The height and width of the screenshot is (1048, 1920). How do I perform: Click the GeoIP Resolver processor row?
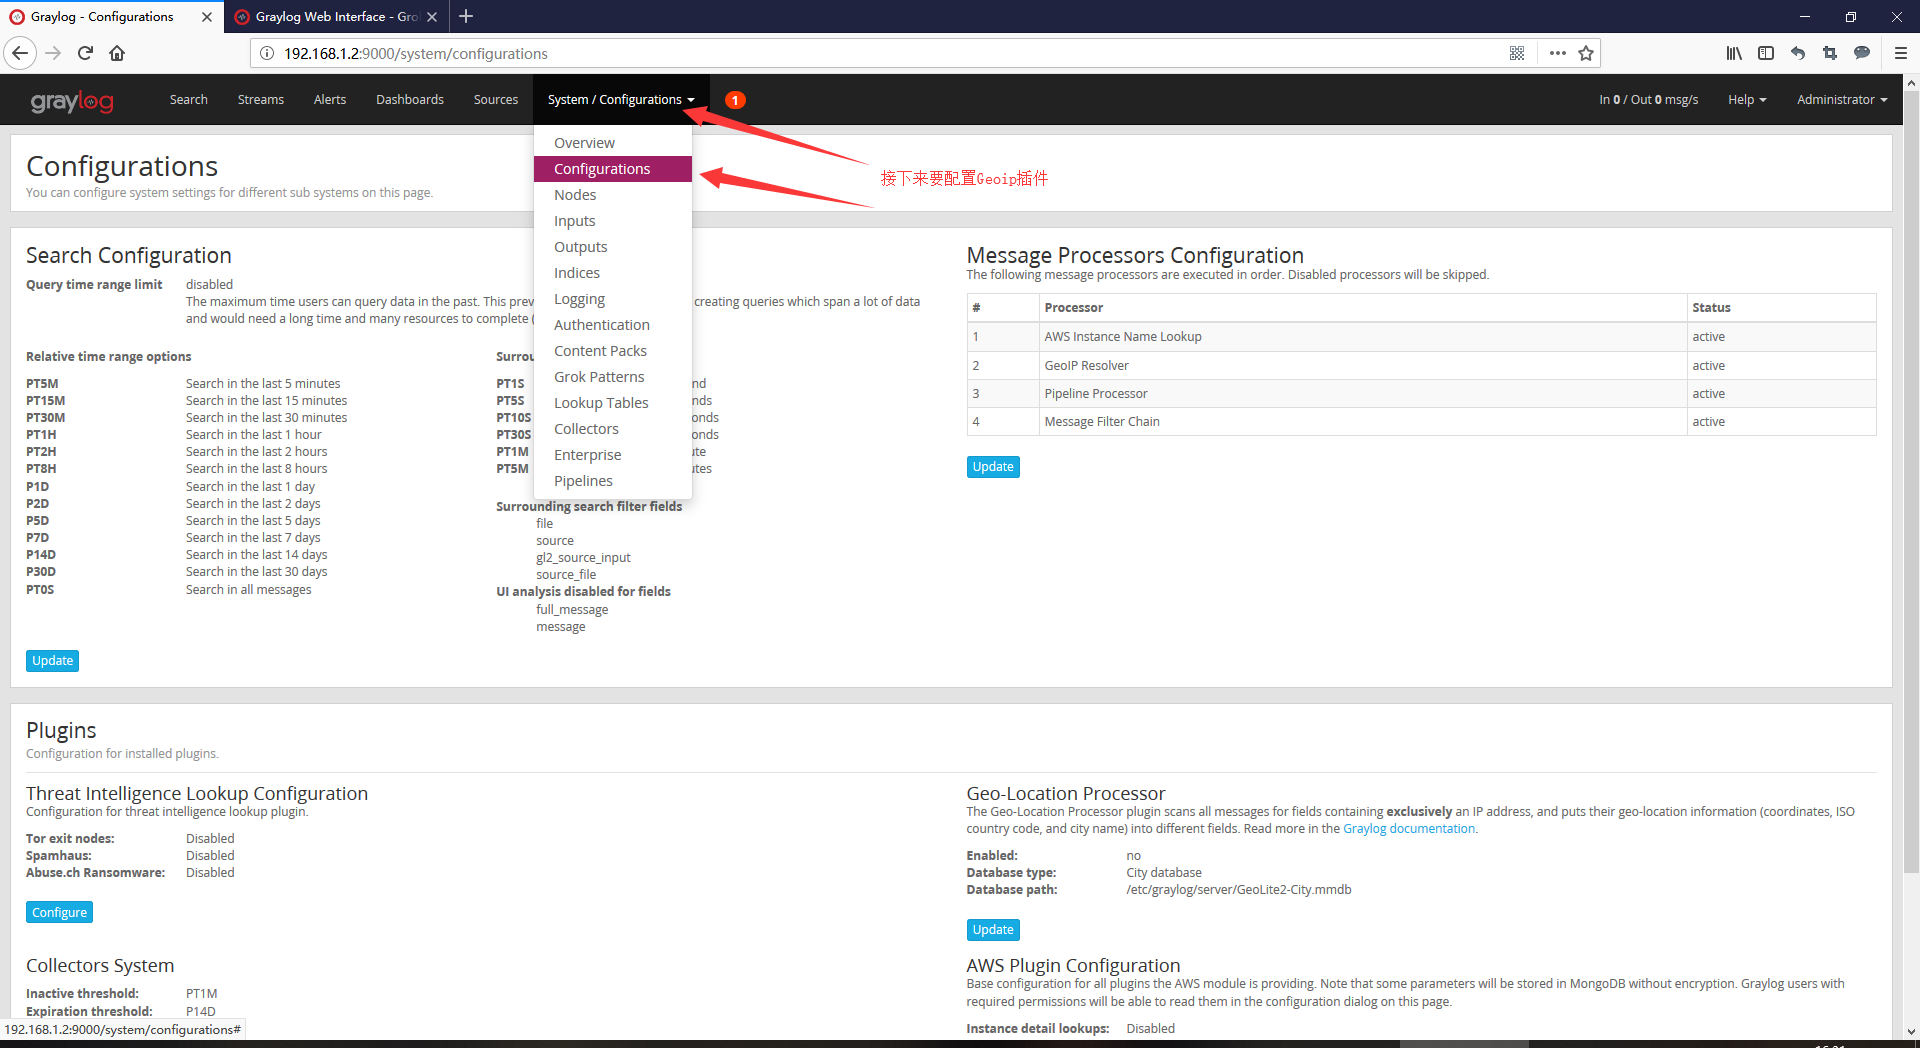(x=1421, y=366)
